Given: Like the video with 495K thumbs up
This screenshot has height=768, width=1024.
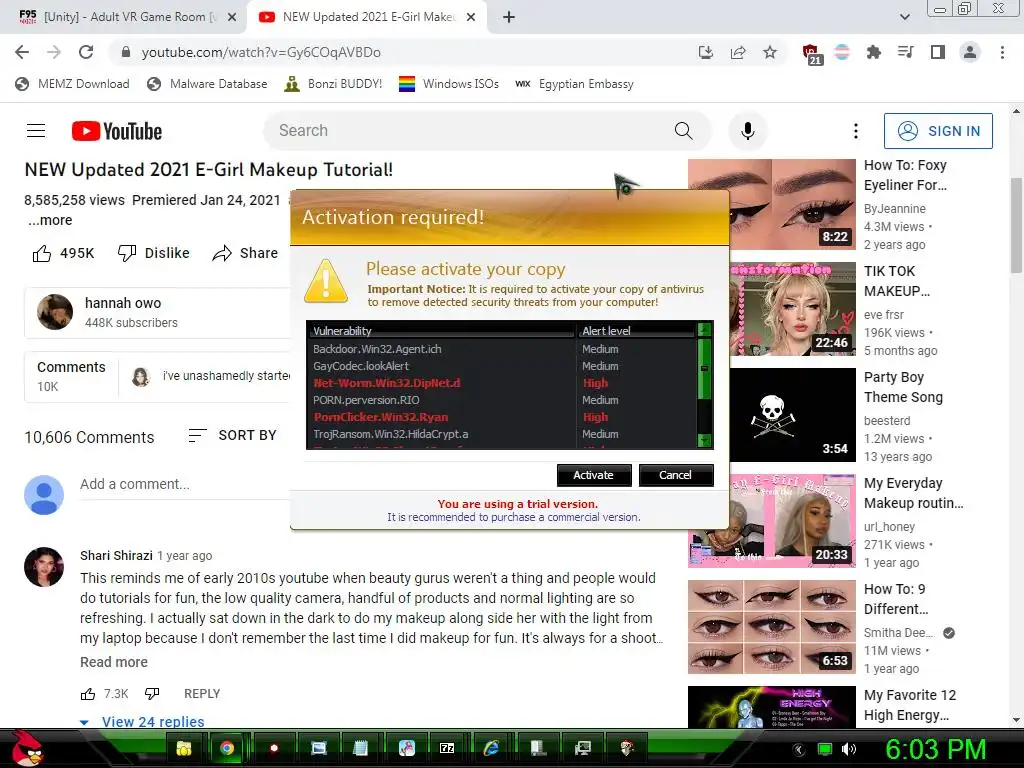Looking at the screenshot, I should pos(63,253).
